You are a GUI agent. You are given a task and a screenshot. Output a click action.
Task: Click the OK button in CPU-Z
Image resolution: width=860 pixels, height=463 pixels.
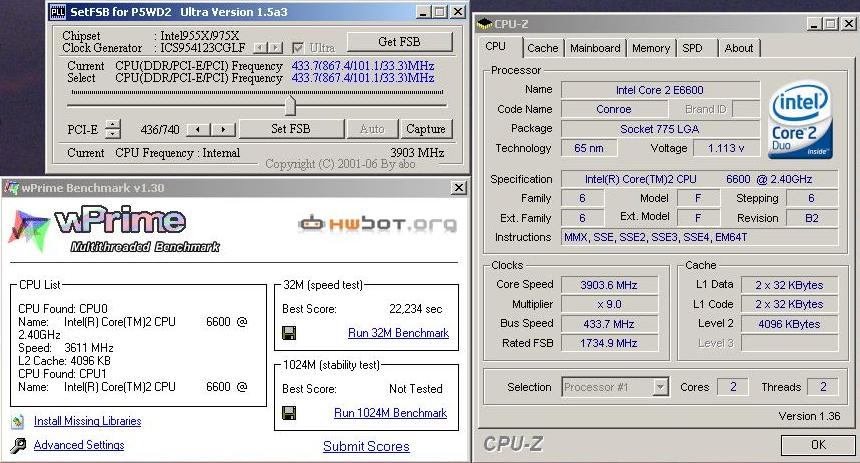coord(818,445)
